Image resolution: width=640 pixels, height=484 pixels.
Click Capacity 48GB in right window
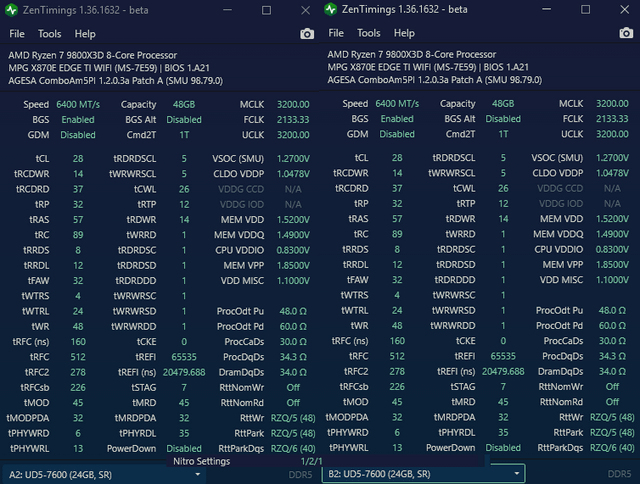(503, 104)
